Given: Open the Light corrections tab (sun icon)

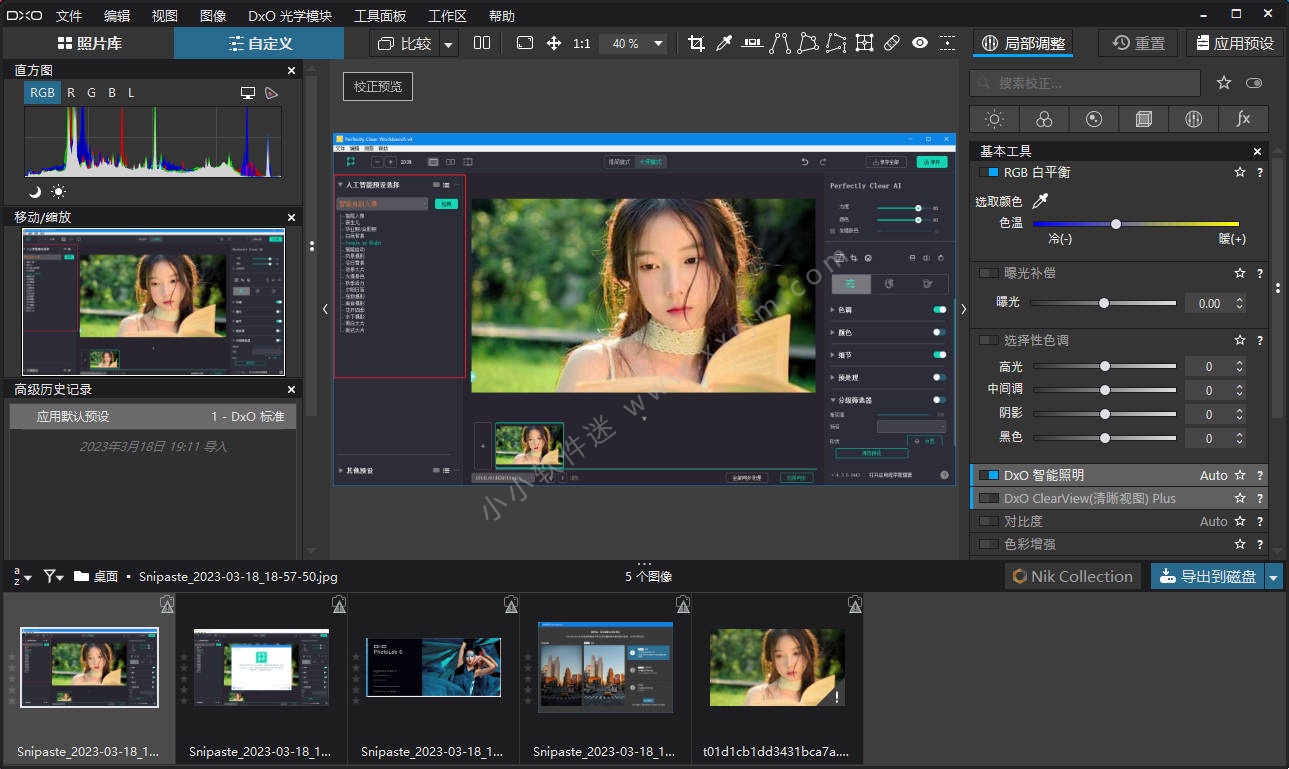Looking at the screenshot, I should [994, 119].
